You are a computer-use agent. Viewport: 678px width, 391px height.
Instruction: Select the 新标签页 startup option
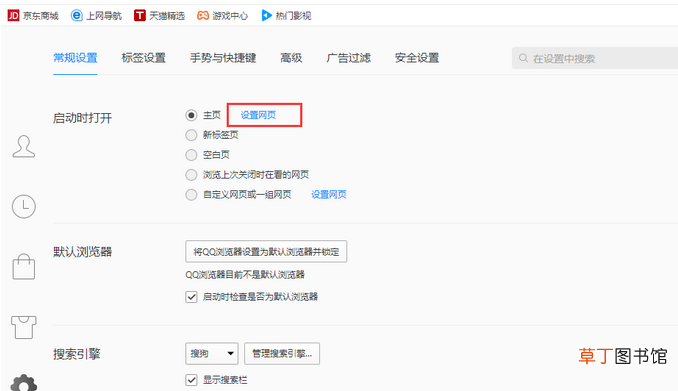point(191,135)
